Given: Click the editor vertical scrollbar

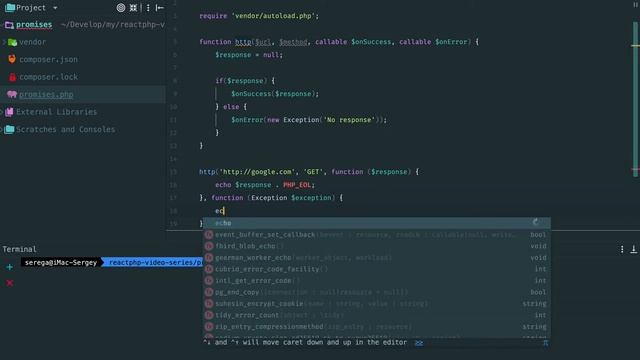Looking at the screenshot, I should [x=635, y=100].
